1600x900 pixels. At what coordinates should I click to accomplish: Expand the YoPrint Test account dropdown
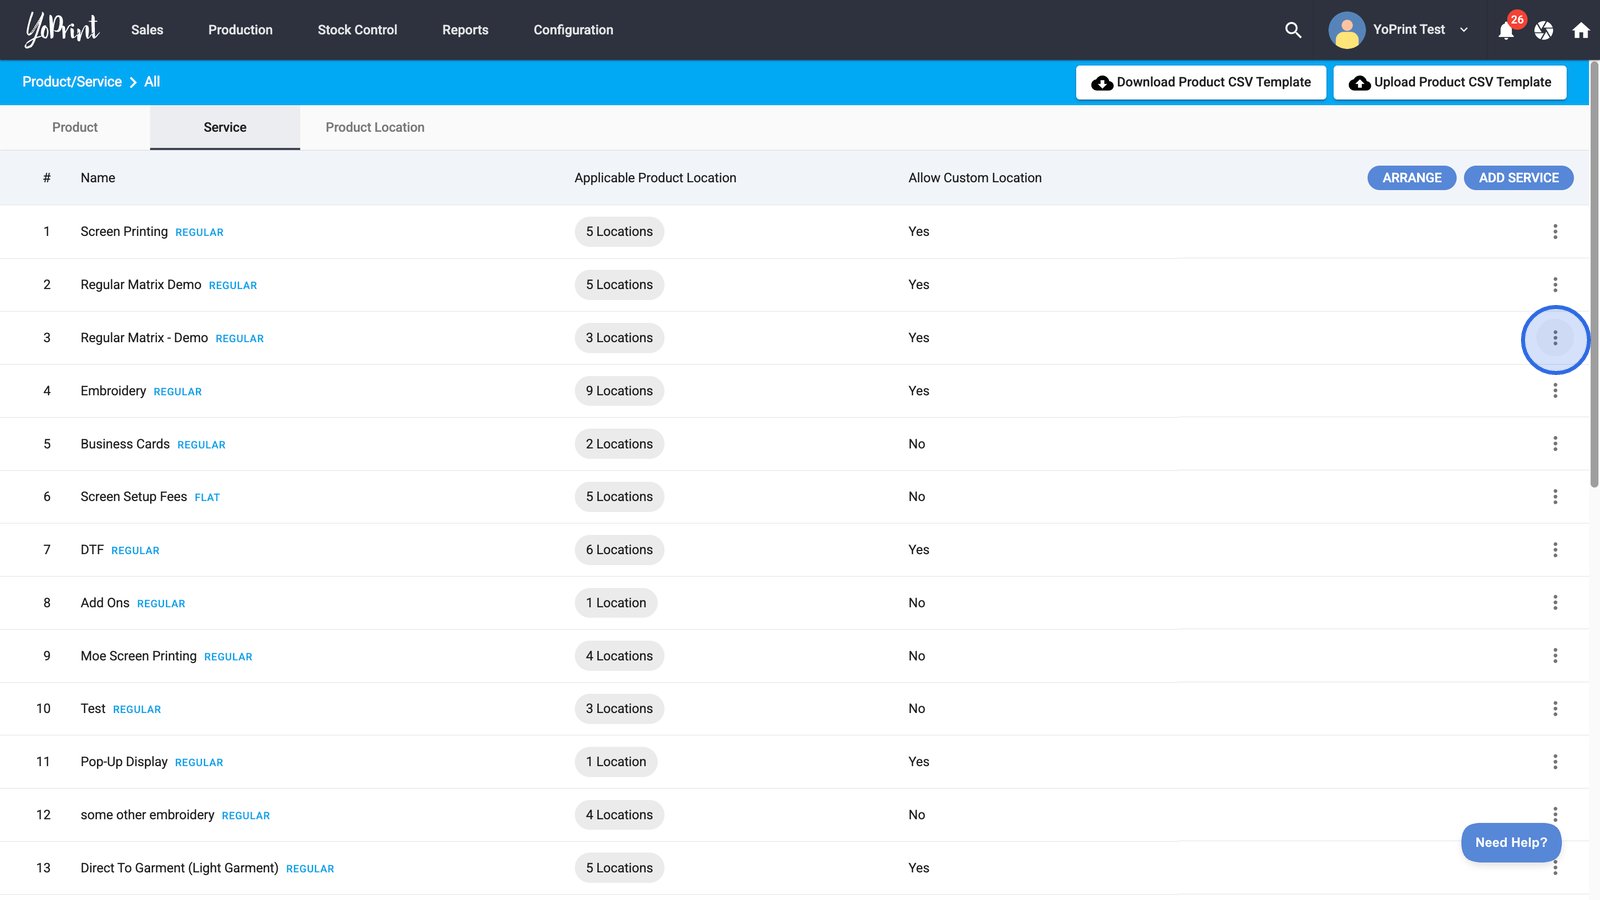1464,30
